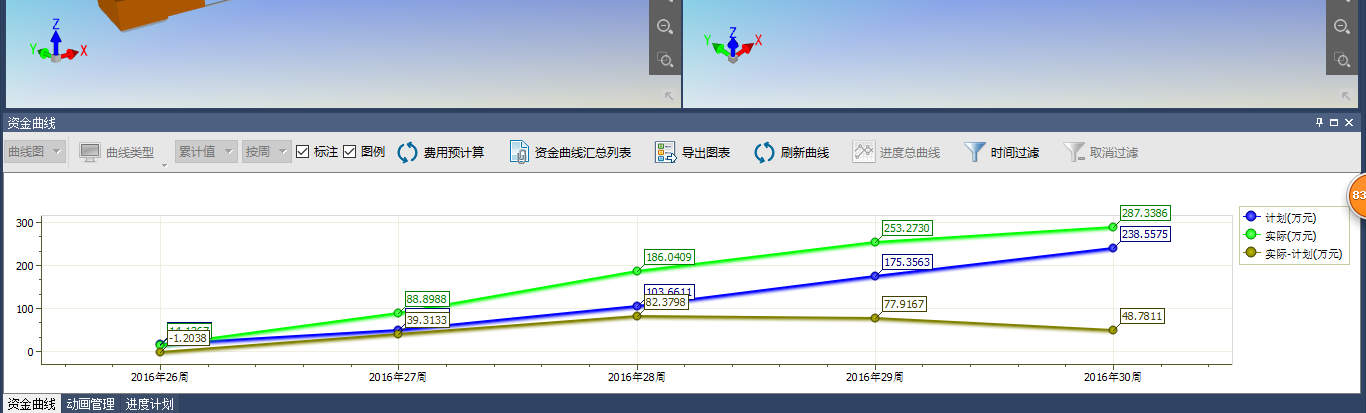Open the 按周 period dropdown
1366x413 pixels.
pyautogui.click(x=266, y=152)
